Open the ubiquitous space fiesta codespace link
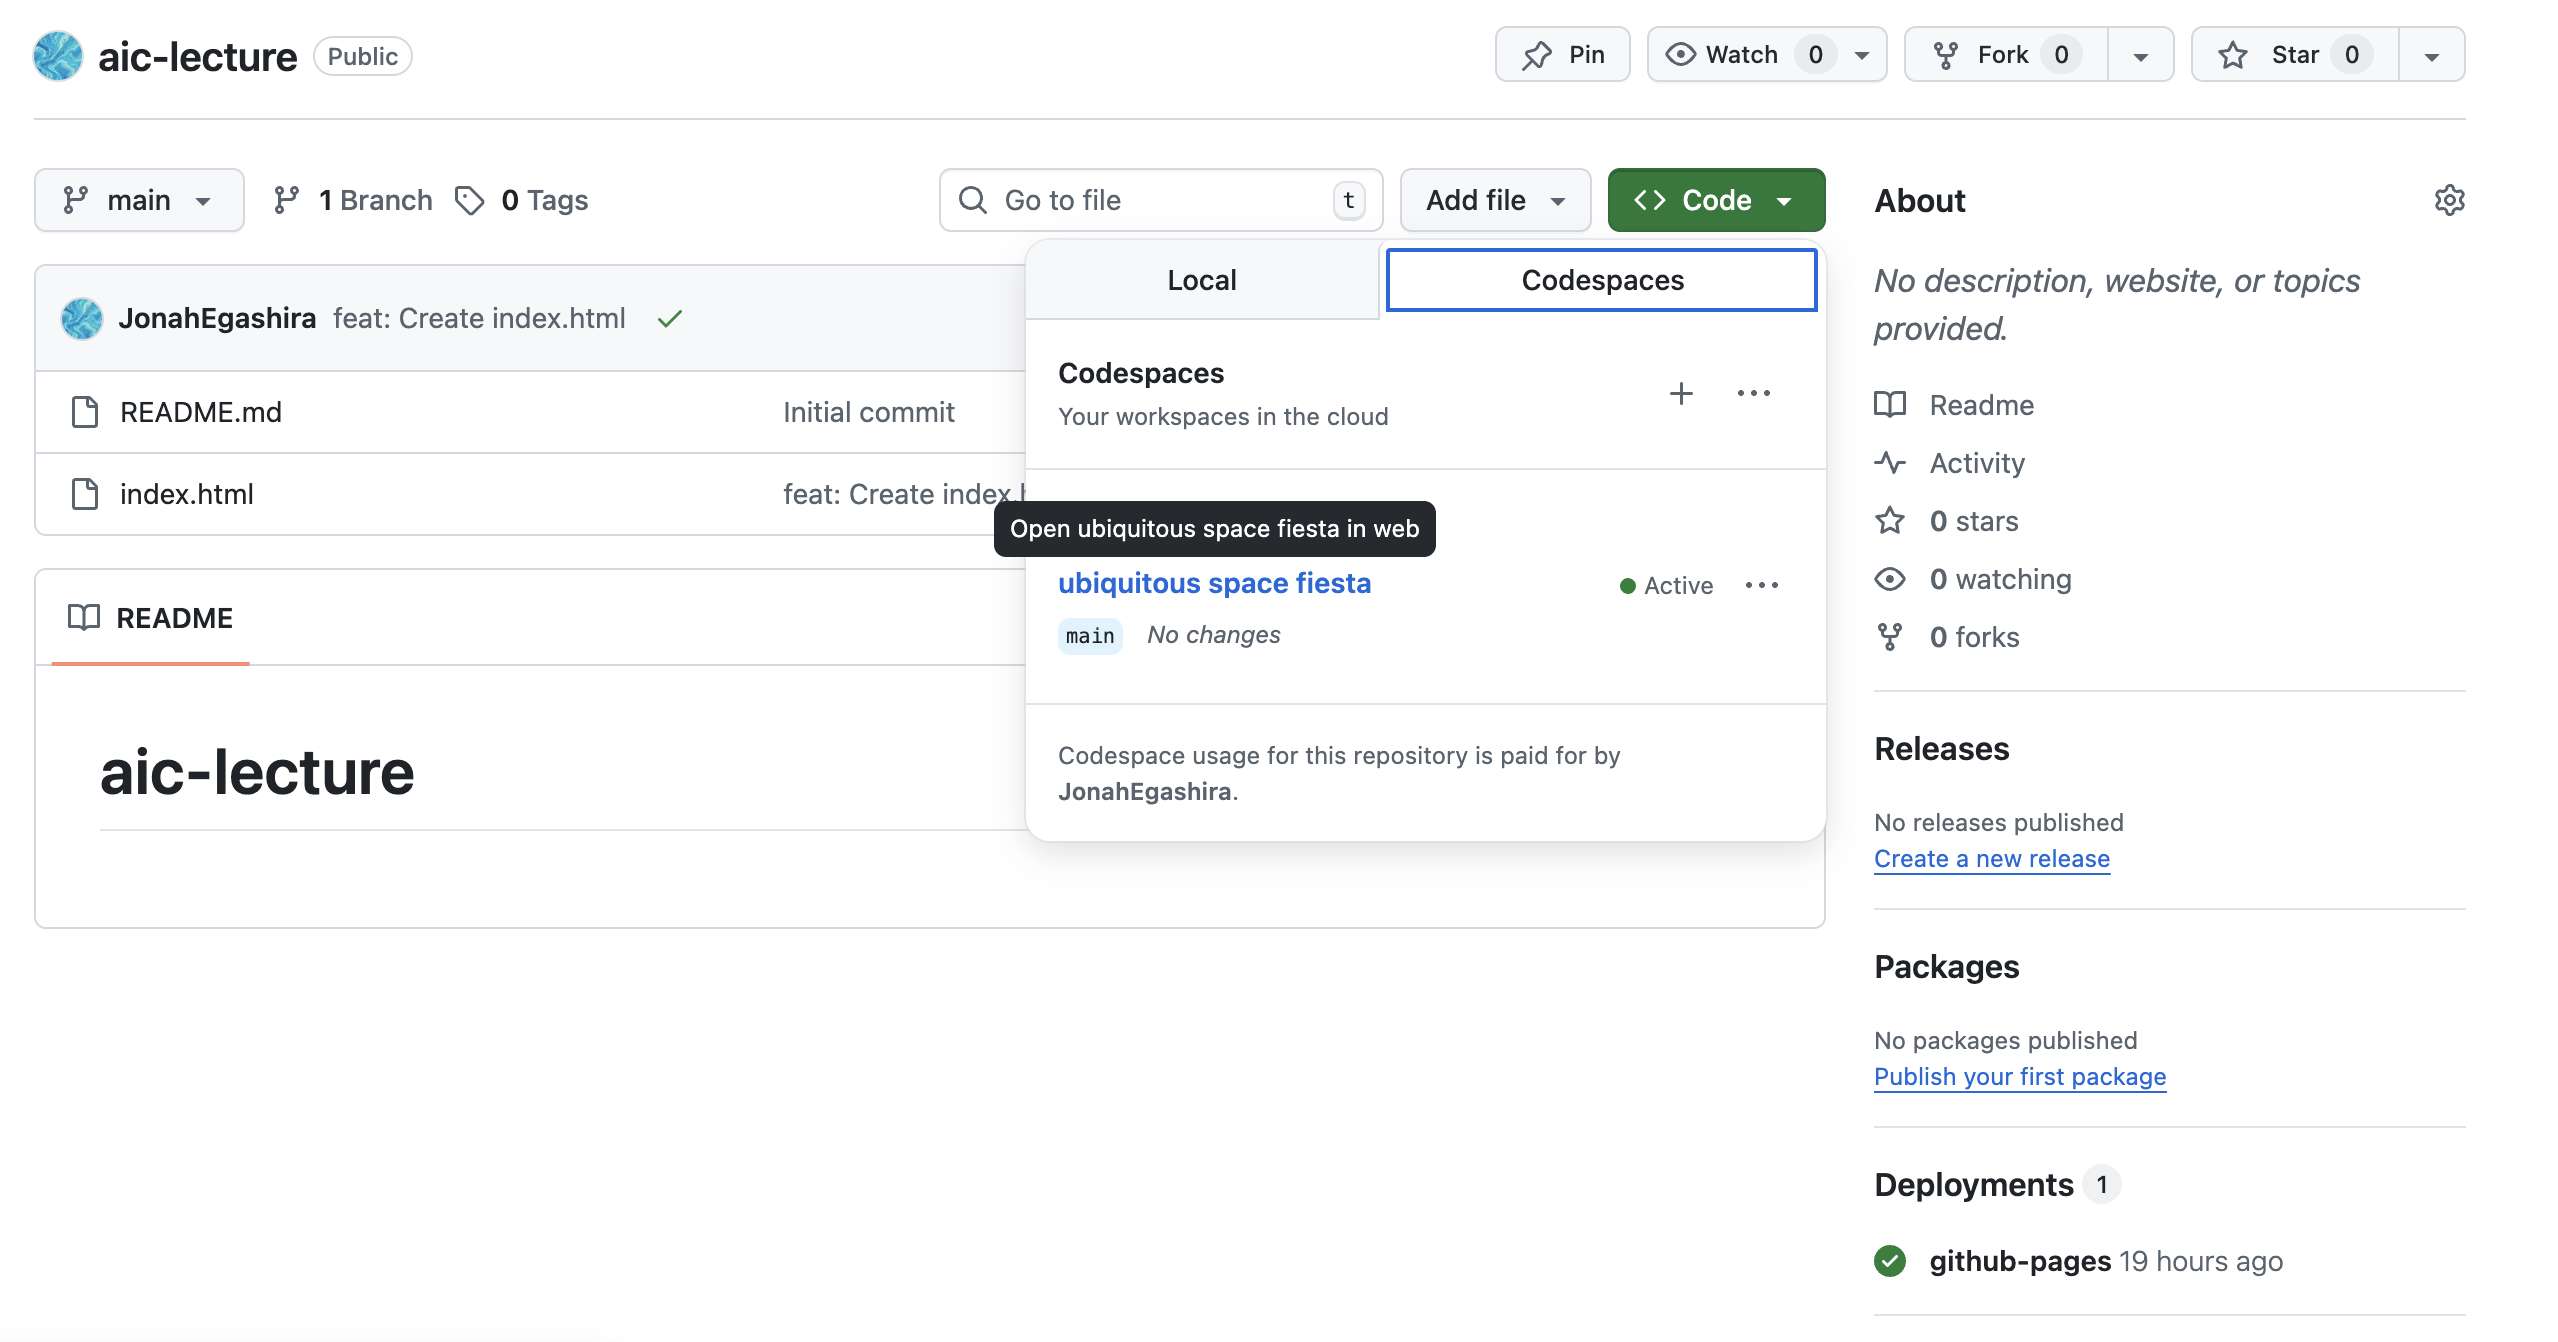 click(1214, 583)
